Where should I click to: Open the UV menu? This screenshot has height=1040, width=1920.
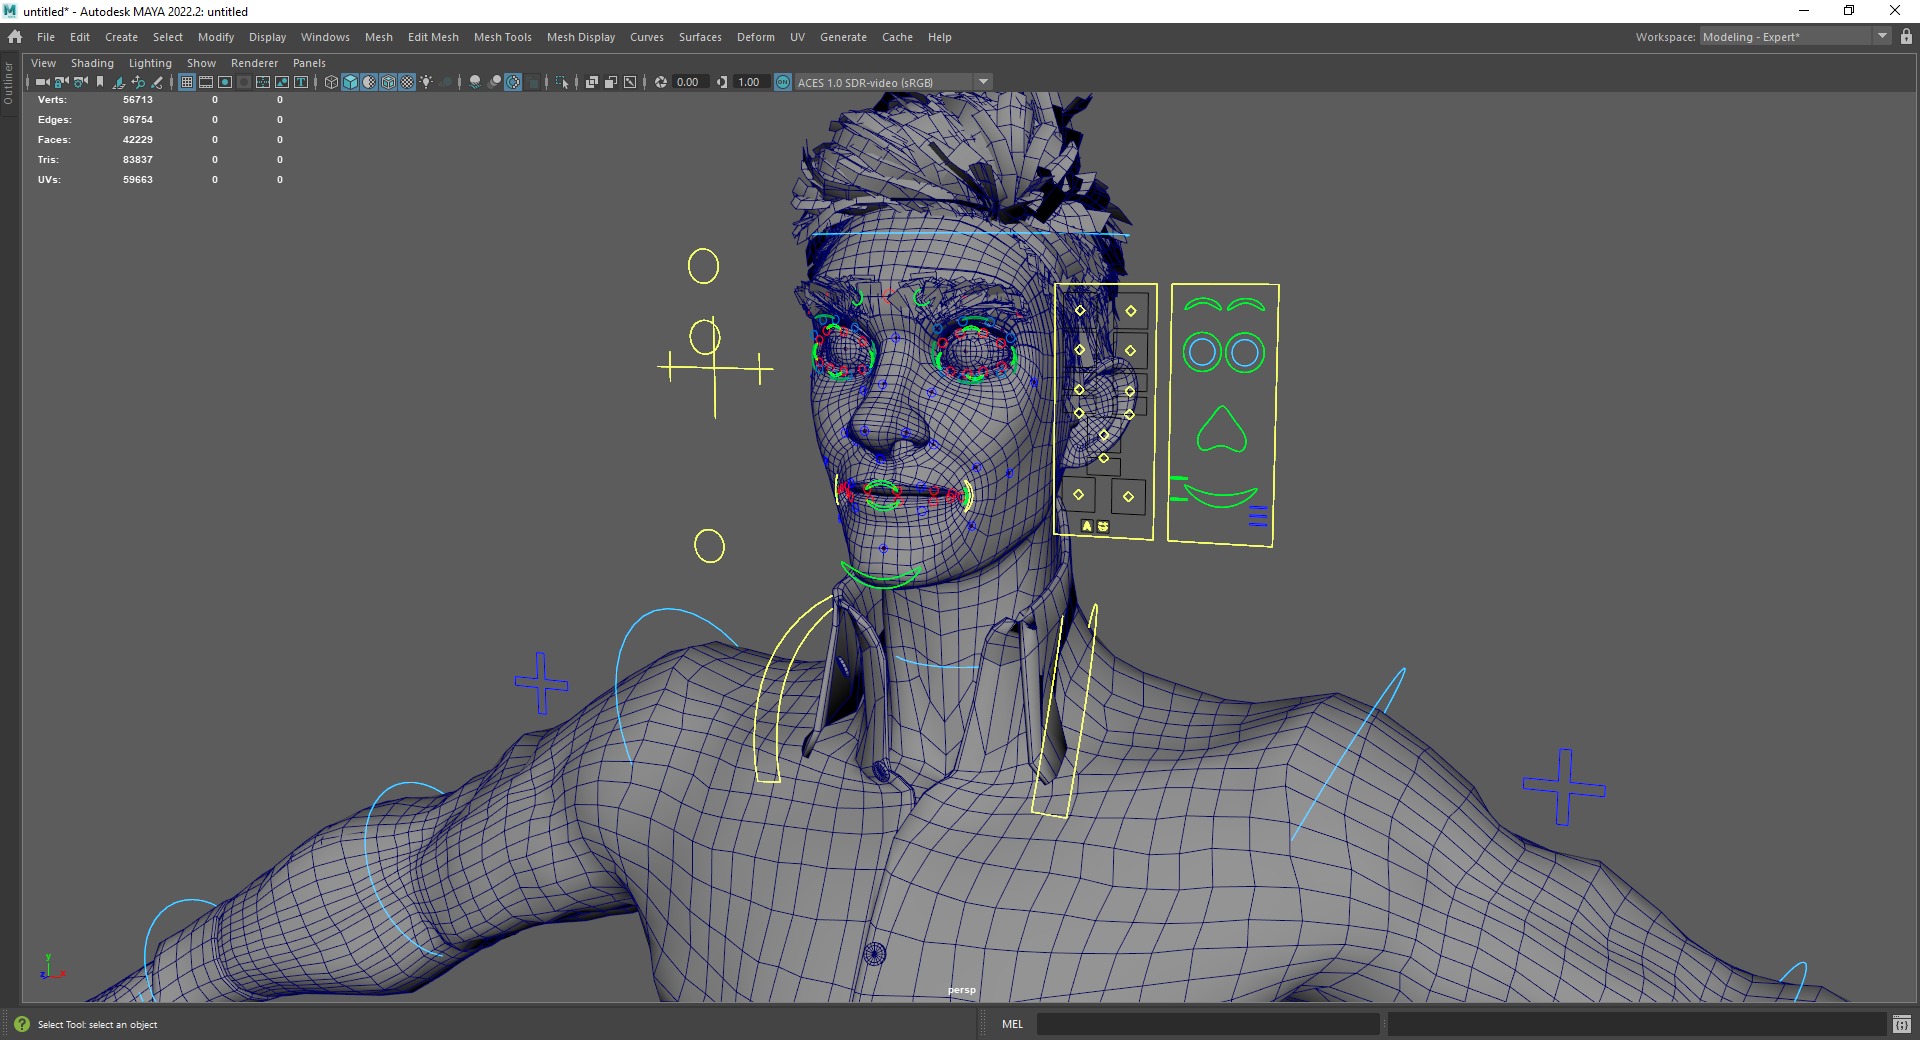click(797, 37)
